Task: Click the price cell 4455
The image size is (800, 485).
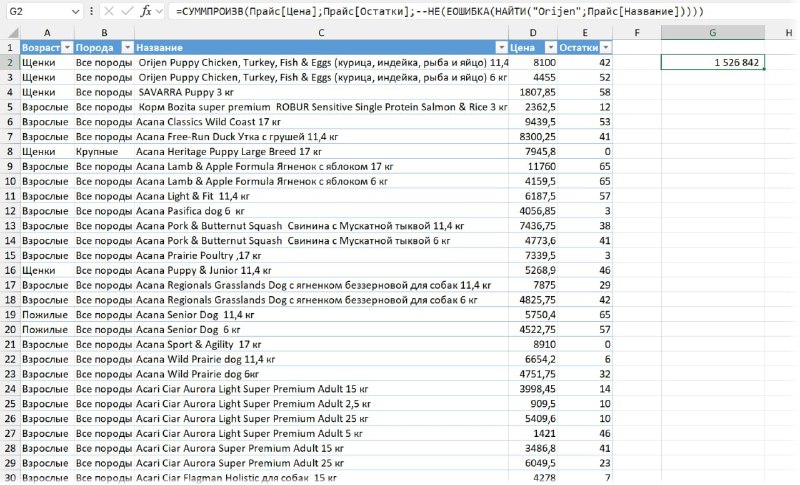Action: 533,77
